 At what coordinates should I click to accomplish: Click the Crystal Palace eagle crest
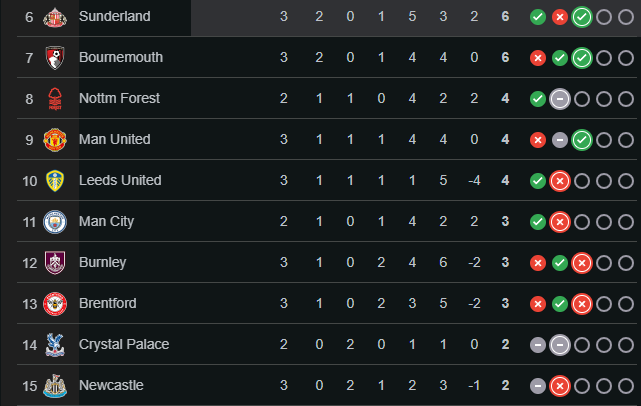tap(55, 345)
